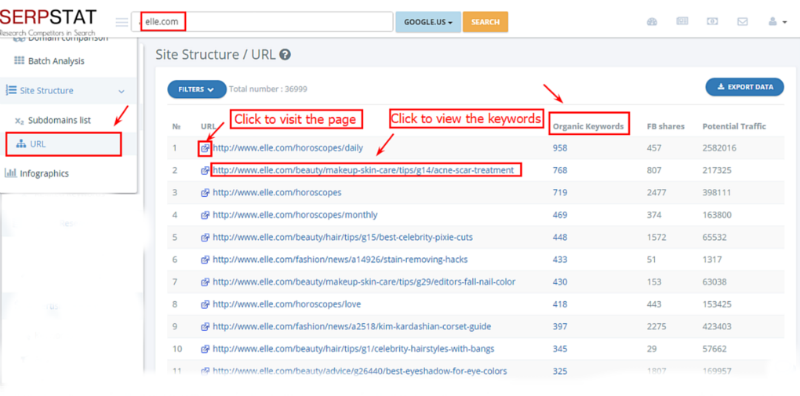Sort by FB shares column header
800x396 pixels.
(x=666, y=126)
